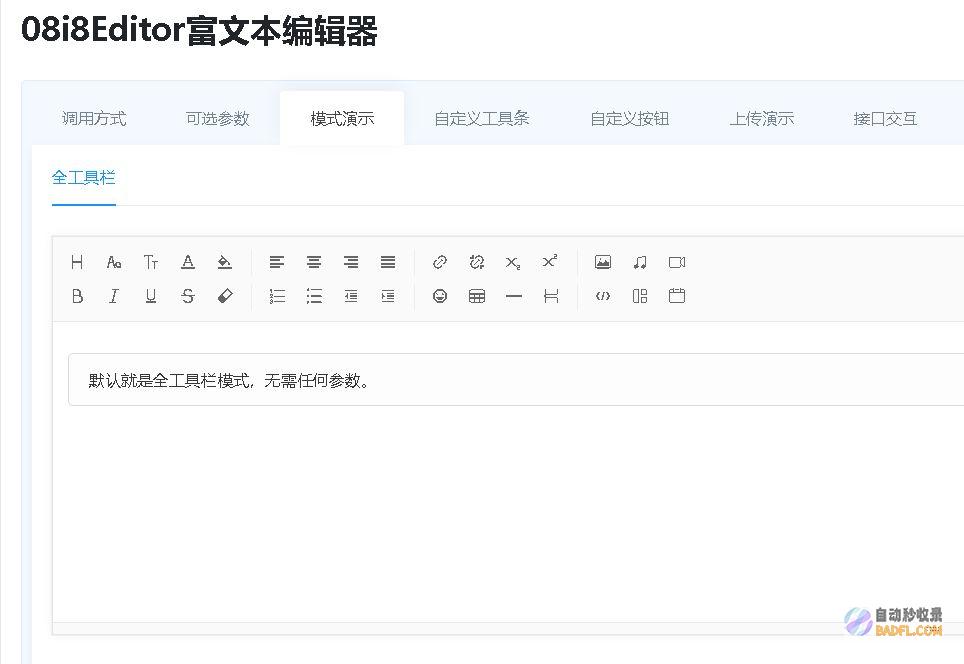The height and width of the screenshot is (664, 964).
Task: Insert date with the calendar icon
Action: point(677,296)
